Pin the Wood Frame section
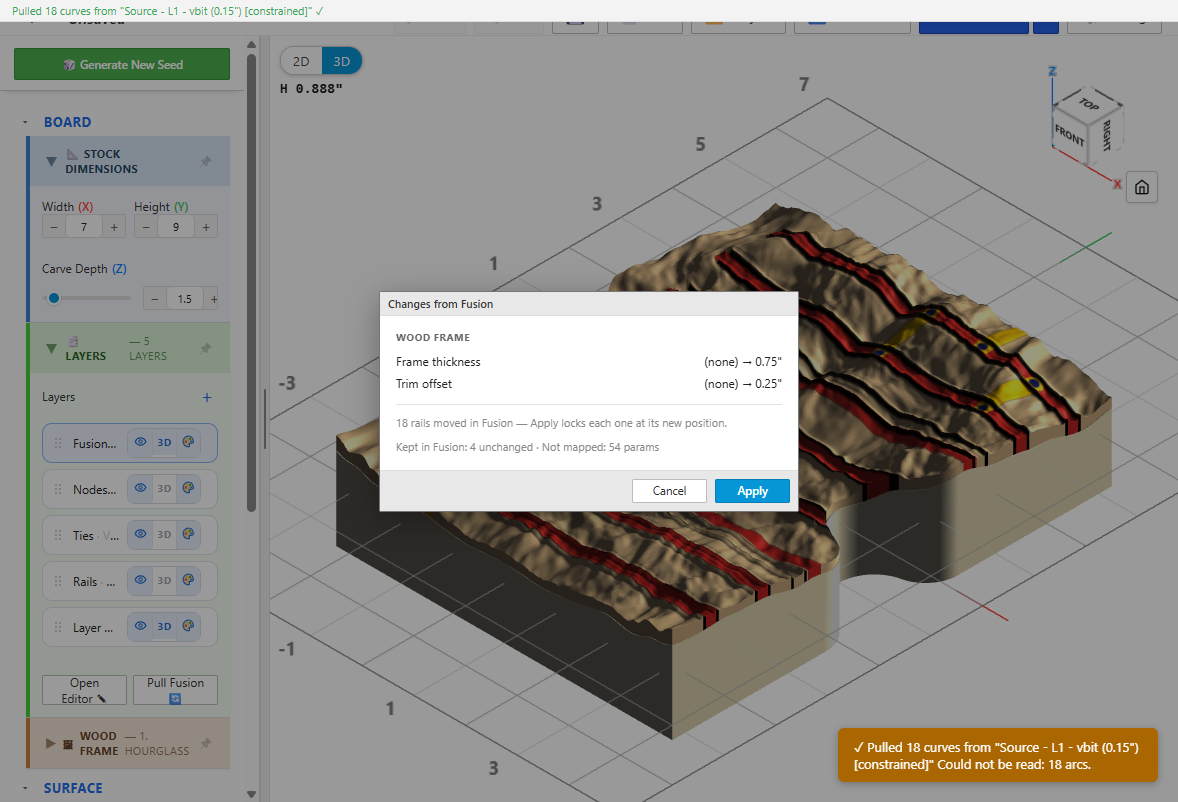Image resolution: width=1178 pixels, height=802 pixels. click(206, 743)
